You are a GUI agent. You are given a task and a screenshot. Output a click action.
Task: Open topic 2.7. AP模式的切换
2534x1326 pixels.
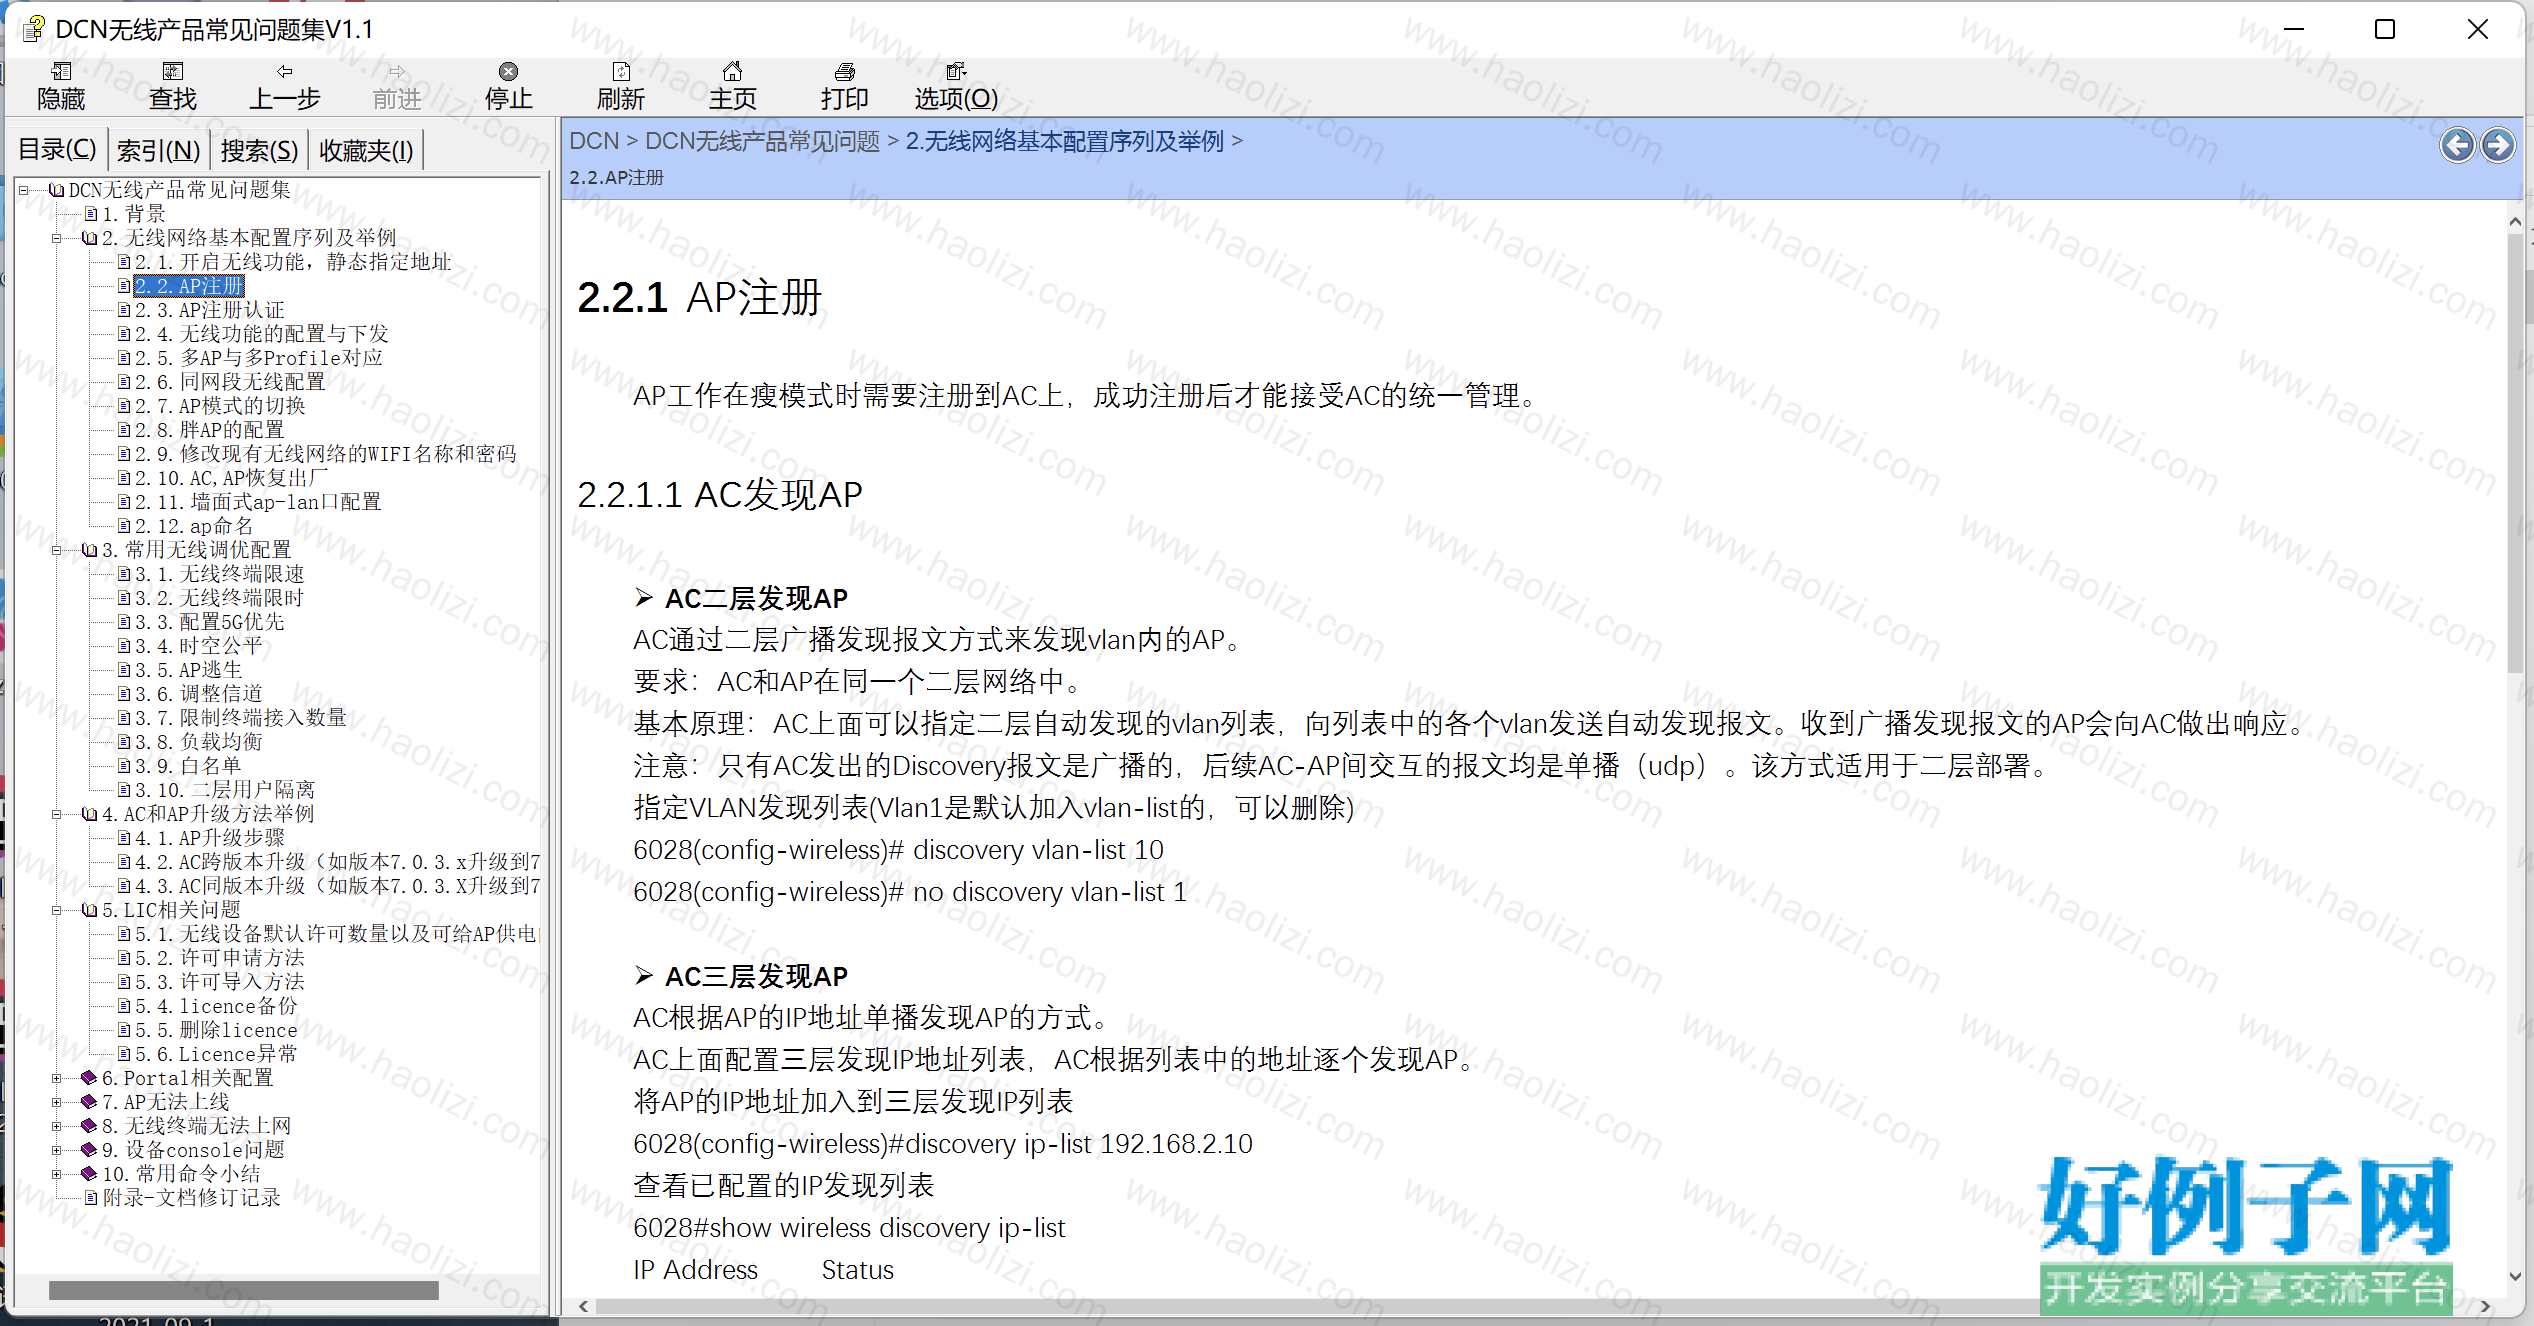pos(220,406)
